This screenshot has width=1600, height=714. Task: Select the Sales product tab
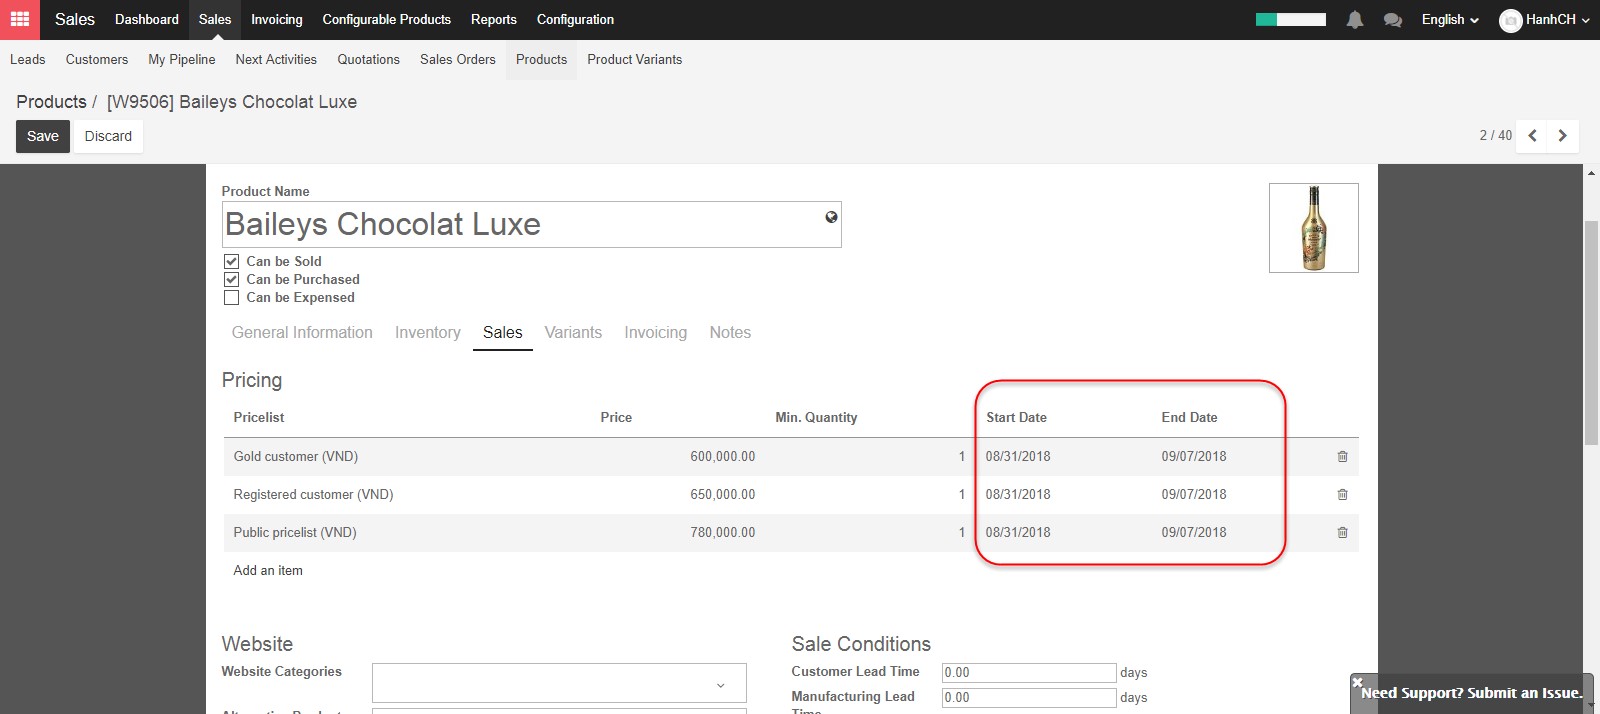[503, 333]
